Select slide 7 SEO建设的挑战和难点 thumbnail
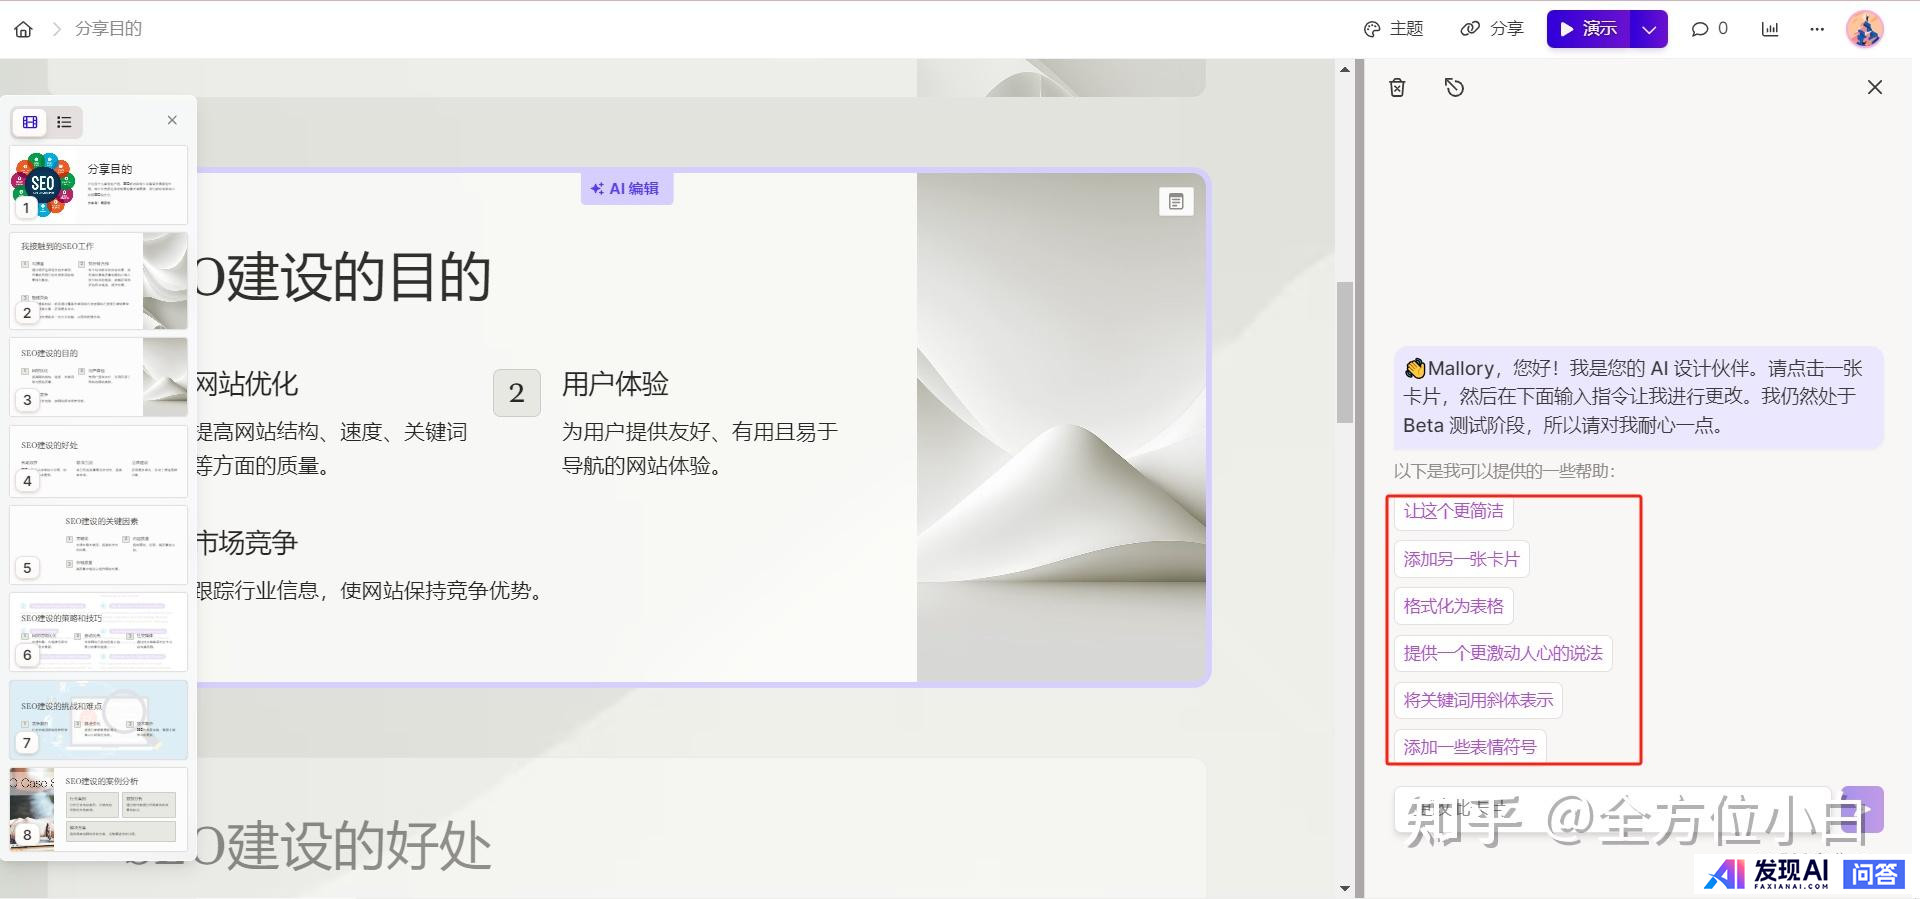 coord(98,720)
